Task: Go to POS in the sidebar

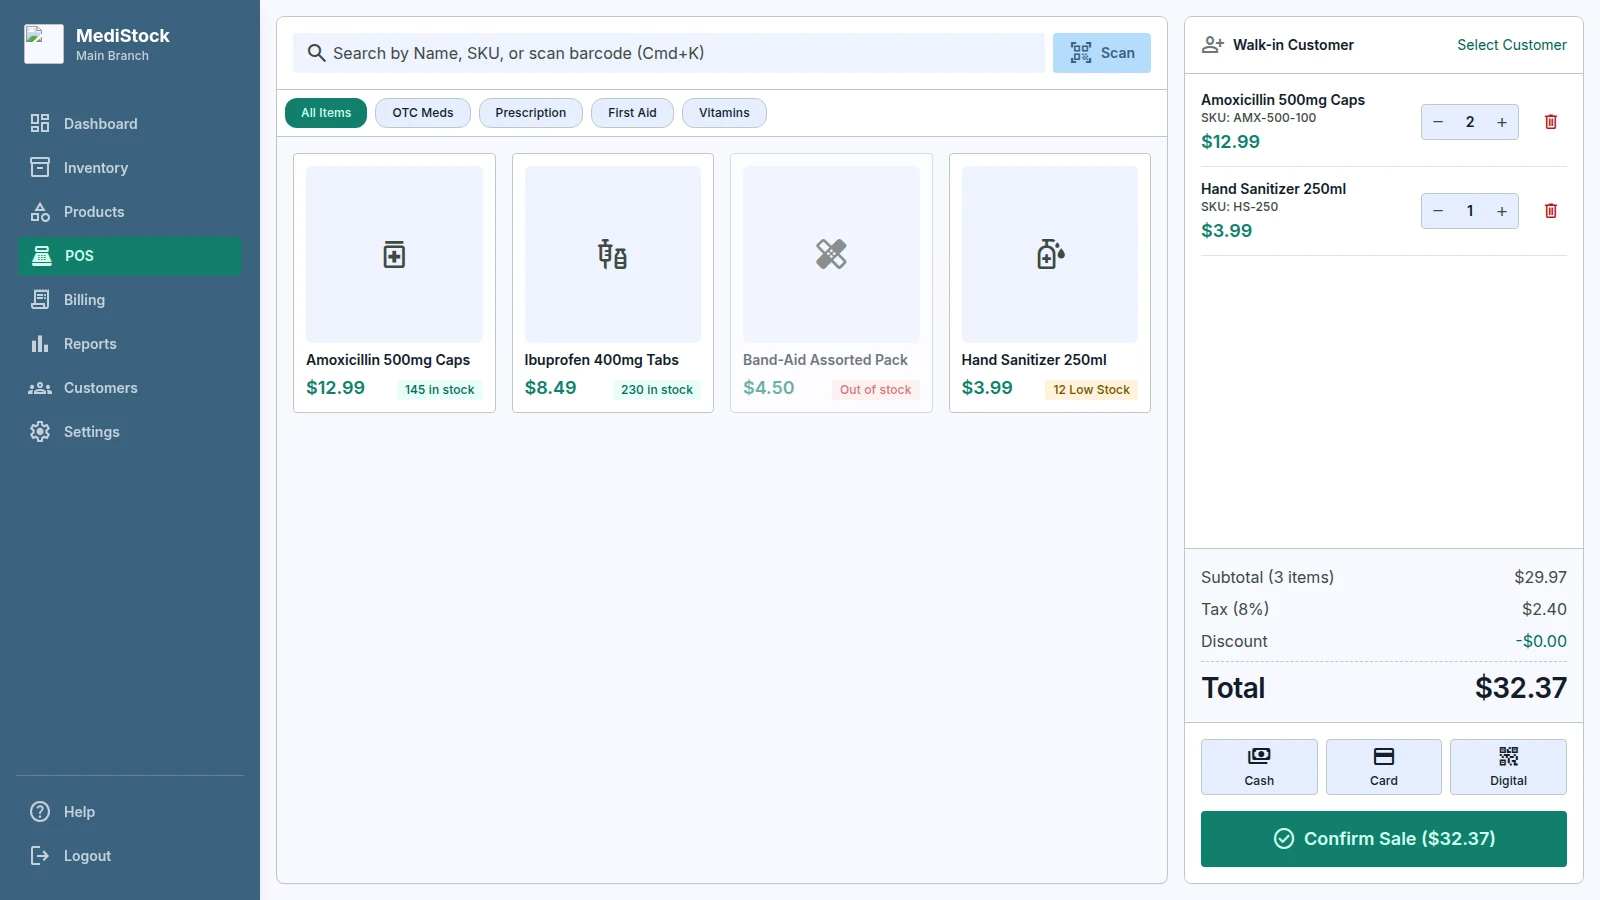Action: click(x=130, y=255)
